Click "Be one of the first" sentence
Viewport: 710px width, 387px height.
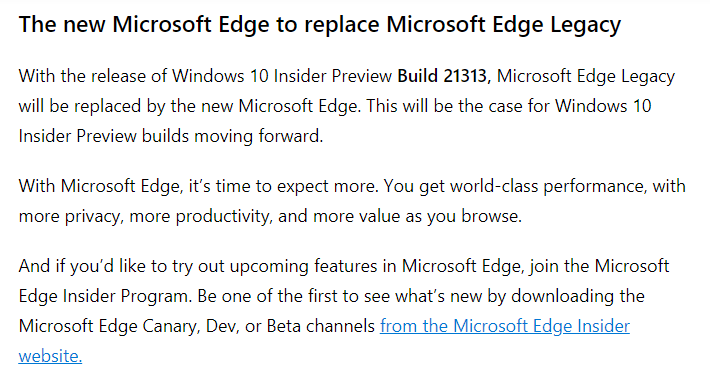pos(269,296)
